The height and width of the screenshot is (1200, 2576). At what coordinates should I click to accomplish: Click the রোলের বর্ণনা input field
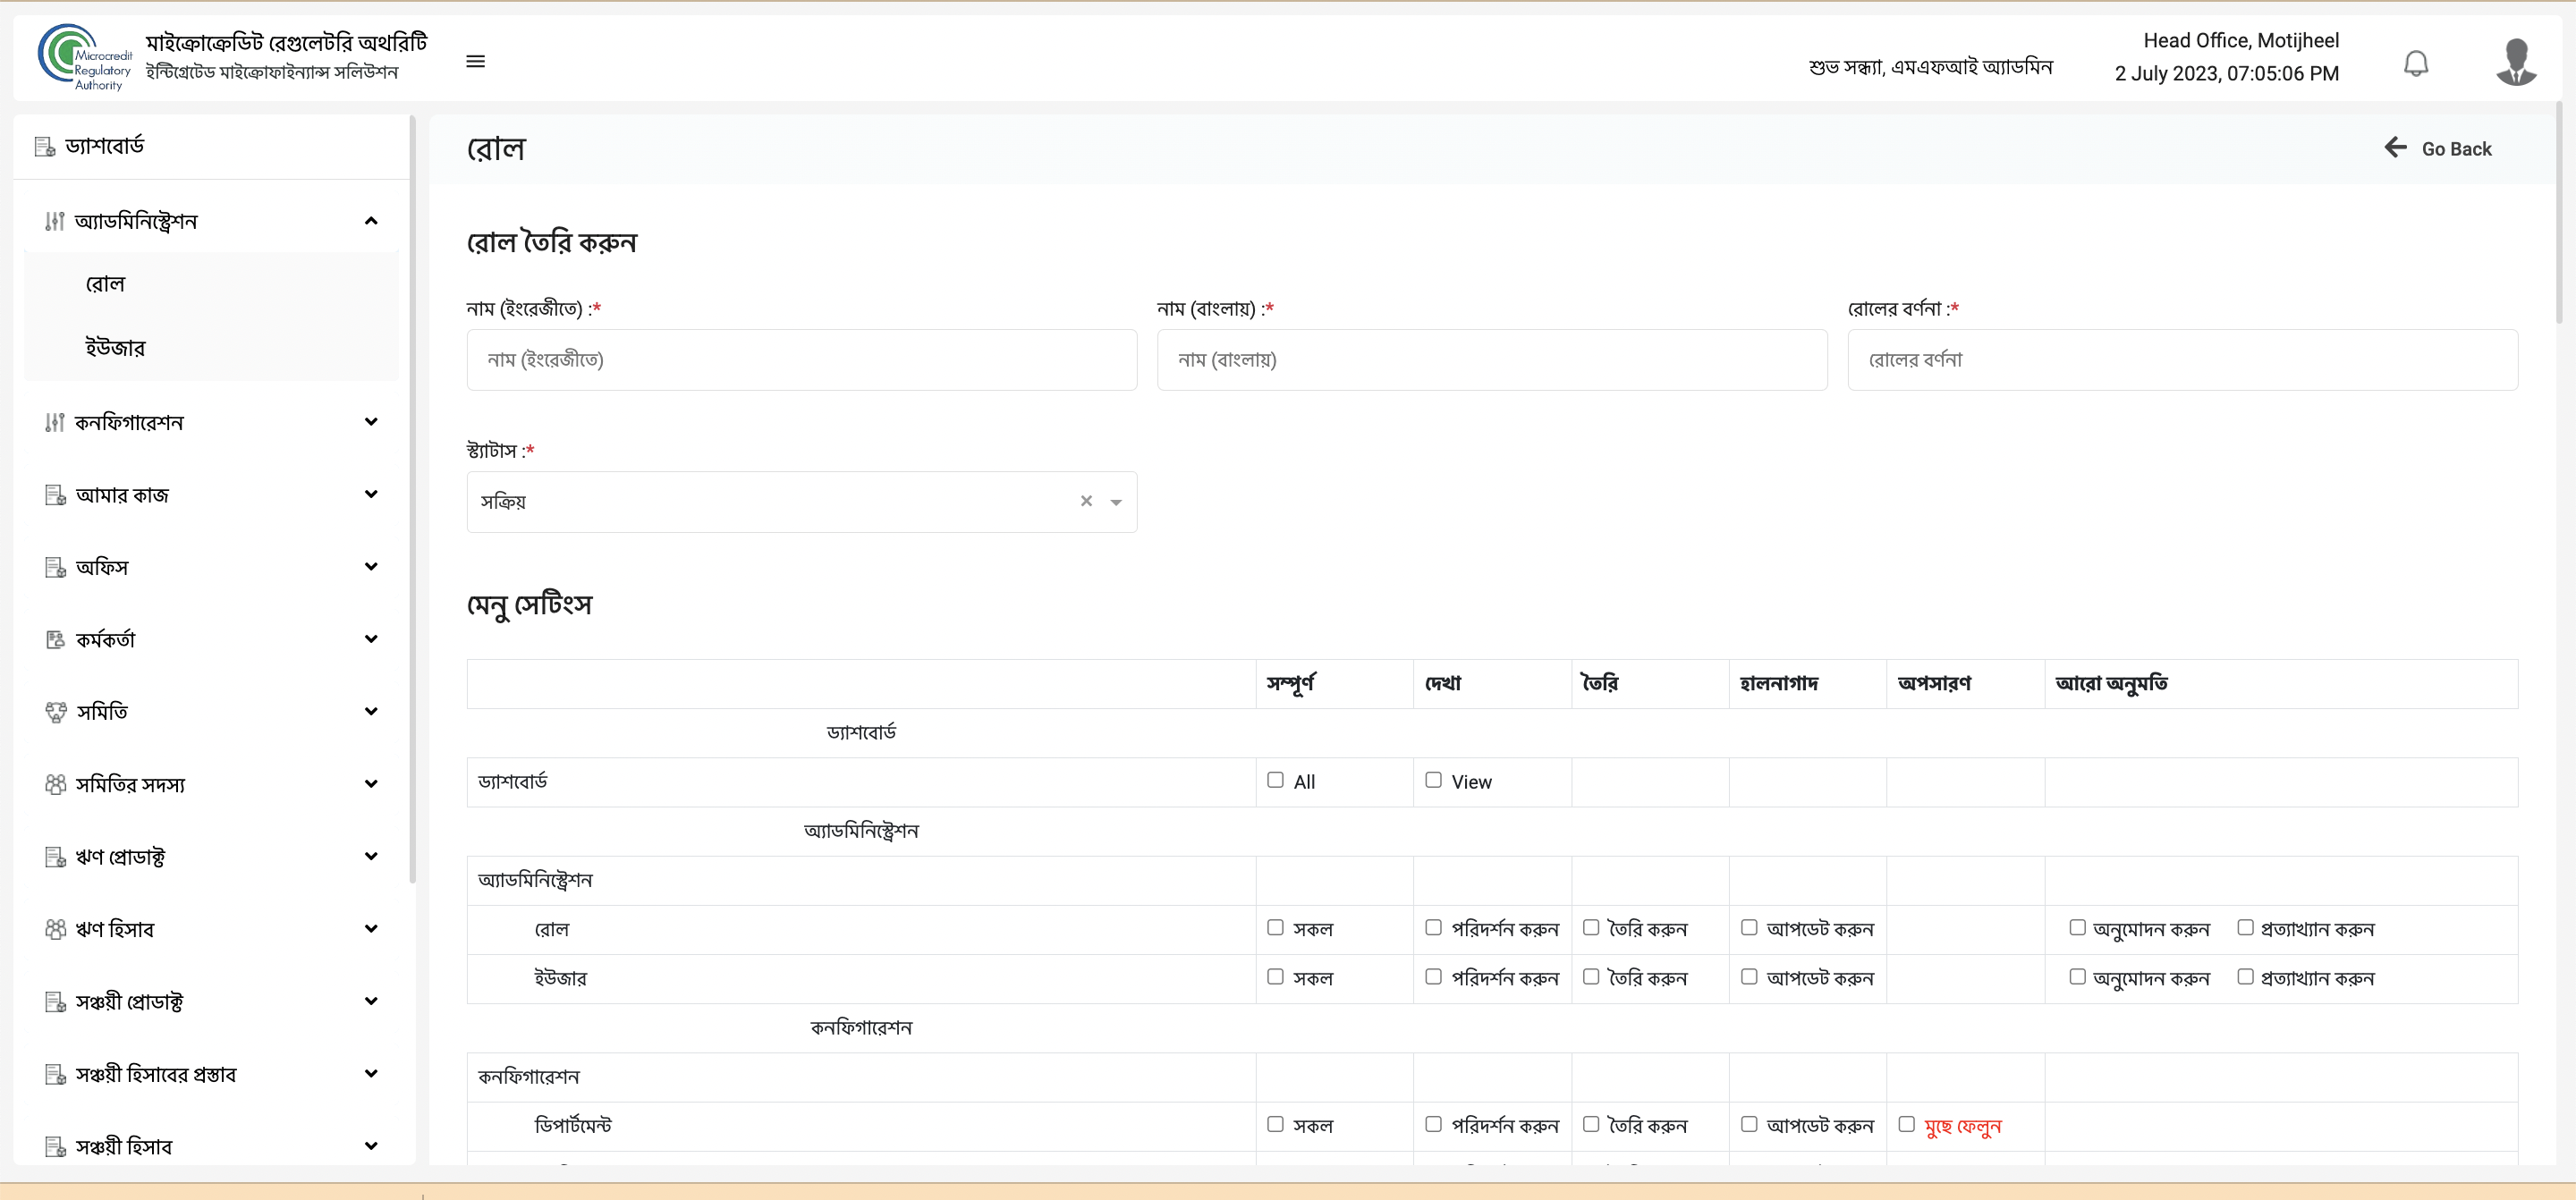2182,360
